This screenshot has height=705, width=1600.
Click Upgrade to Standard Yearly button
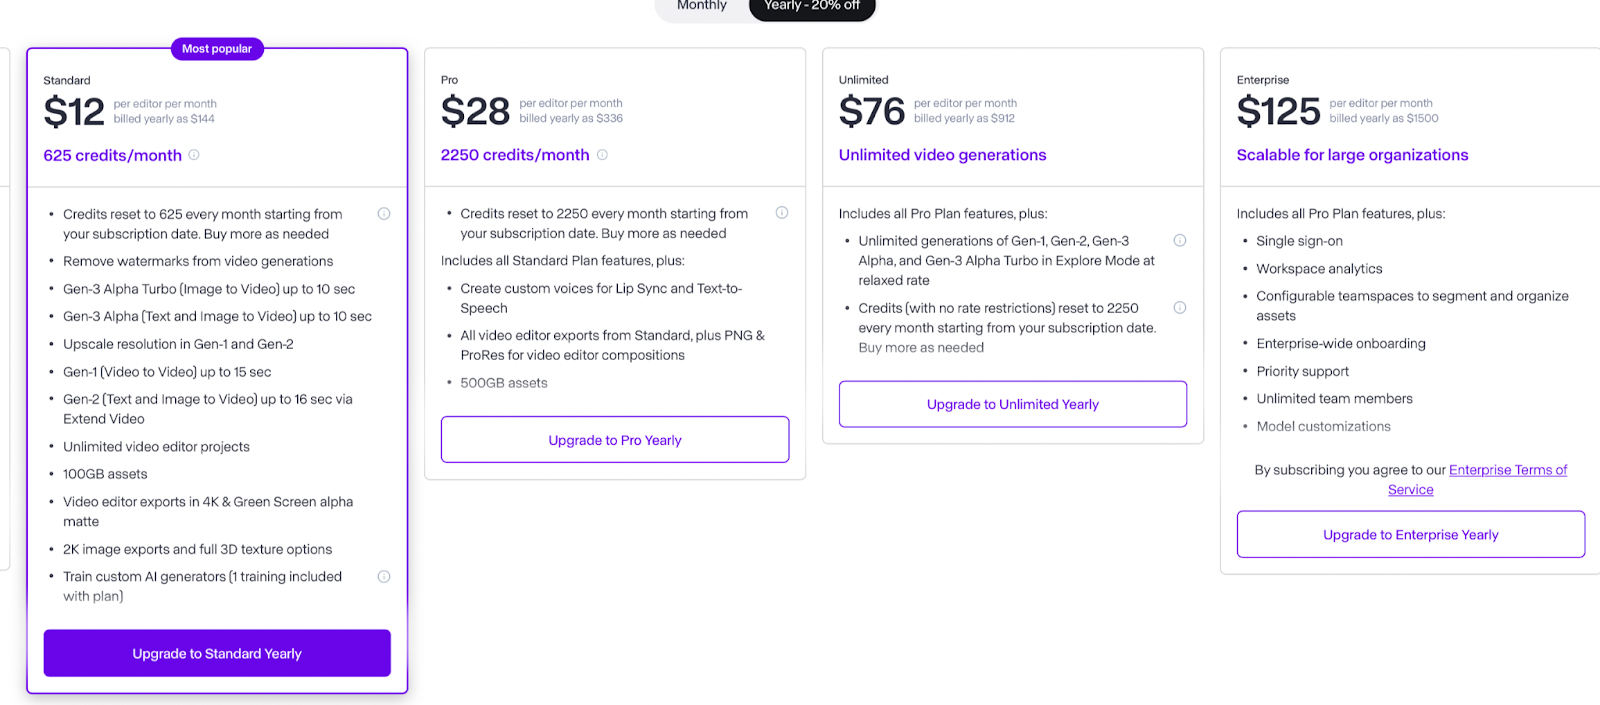(x=217, y=653)
